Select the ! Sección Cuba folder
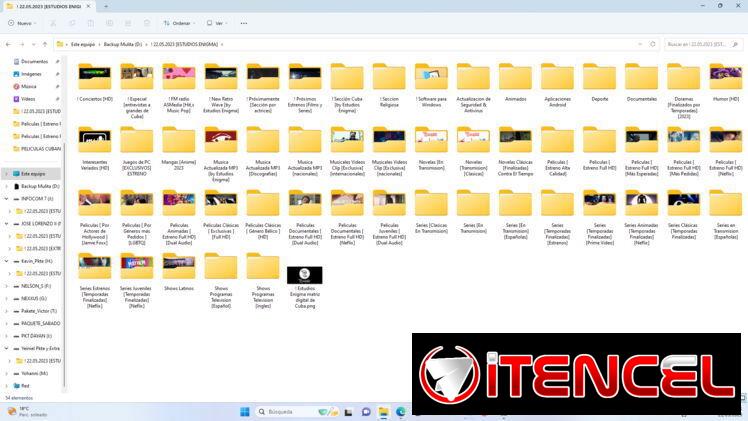The height and width of the screenshot is (421, 748). [x=347, y=88]
